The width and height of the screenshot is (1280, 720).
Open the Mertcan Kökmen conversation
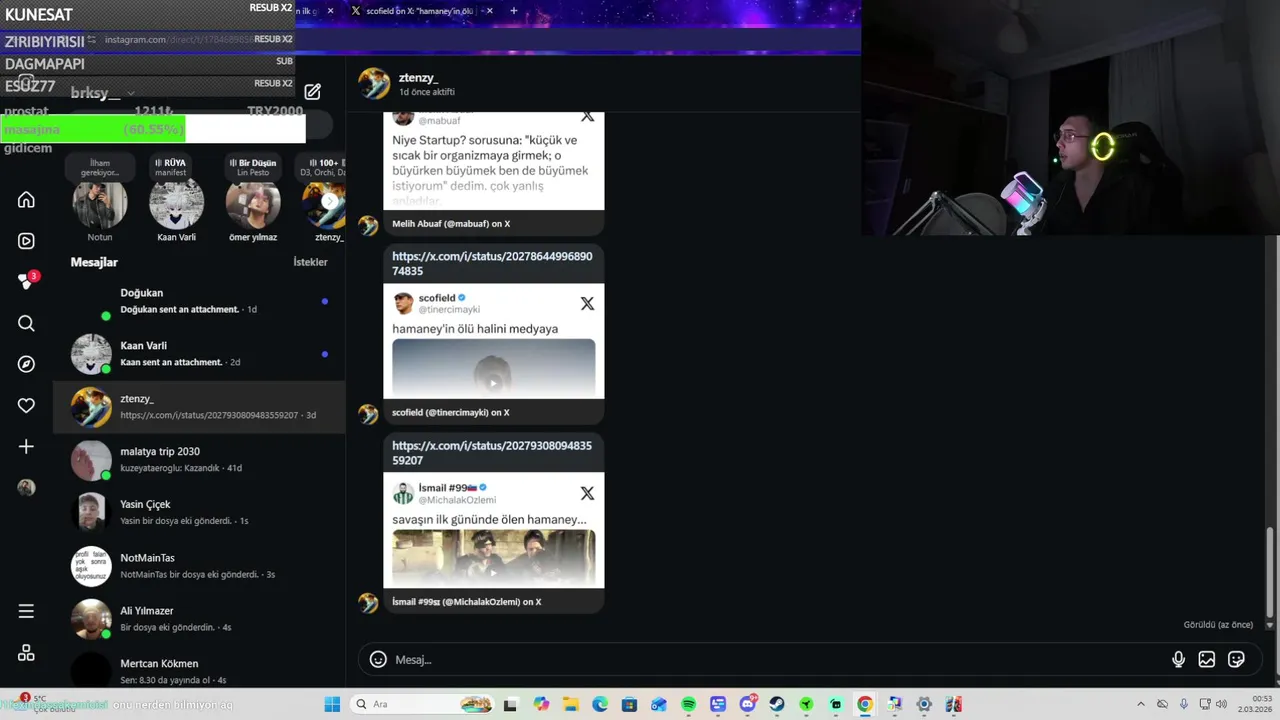(200, 671)
